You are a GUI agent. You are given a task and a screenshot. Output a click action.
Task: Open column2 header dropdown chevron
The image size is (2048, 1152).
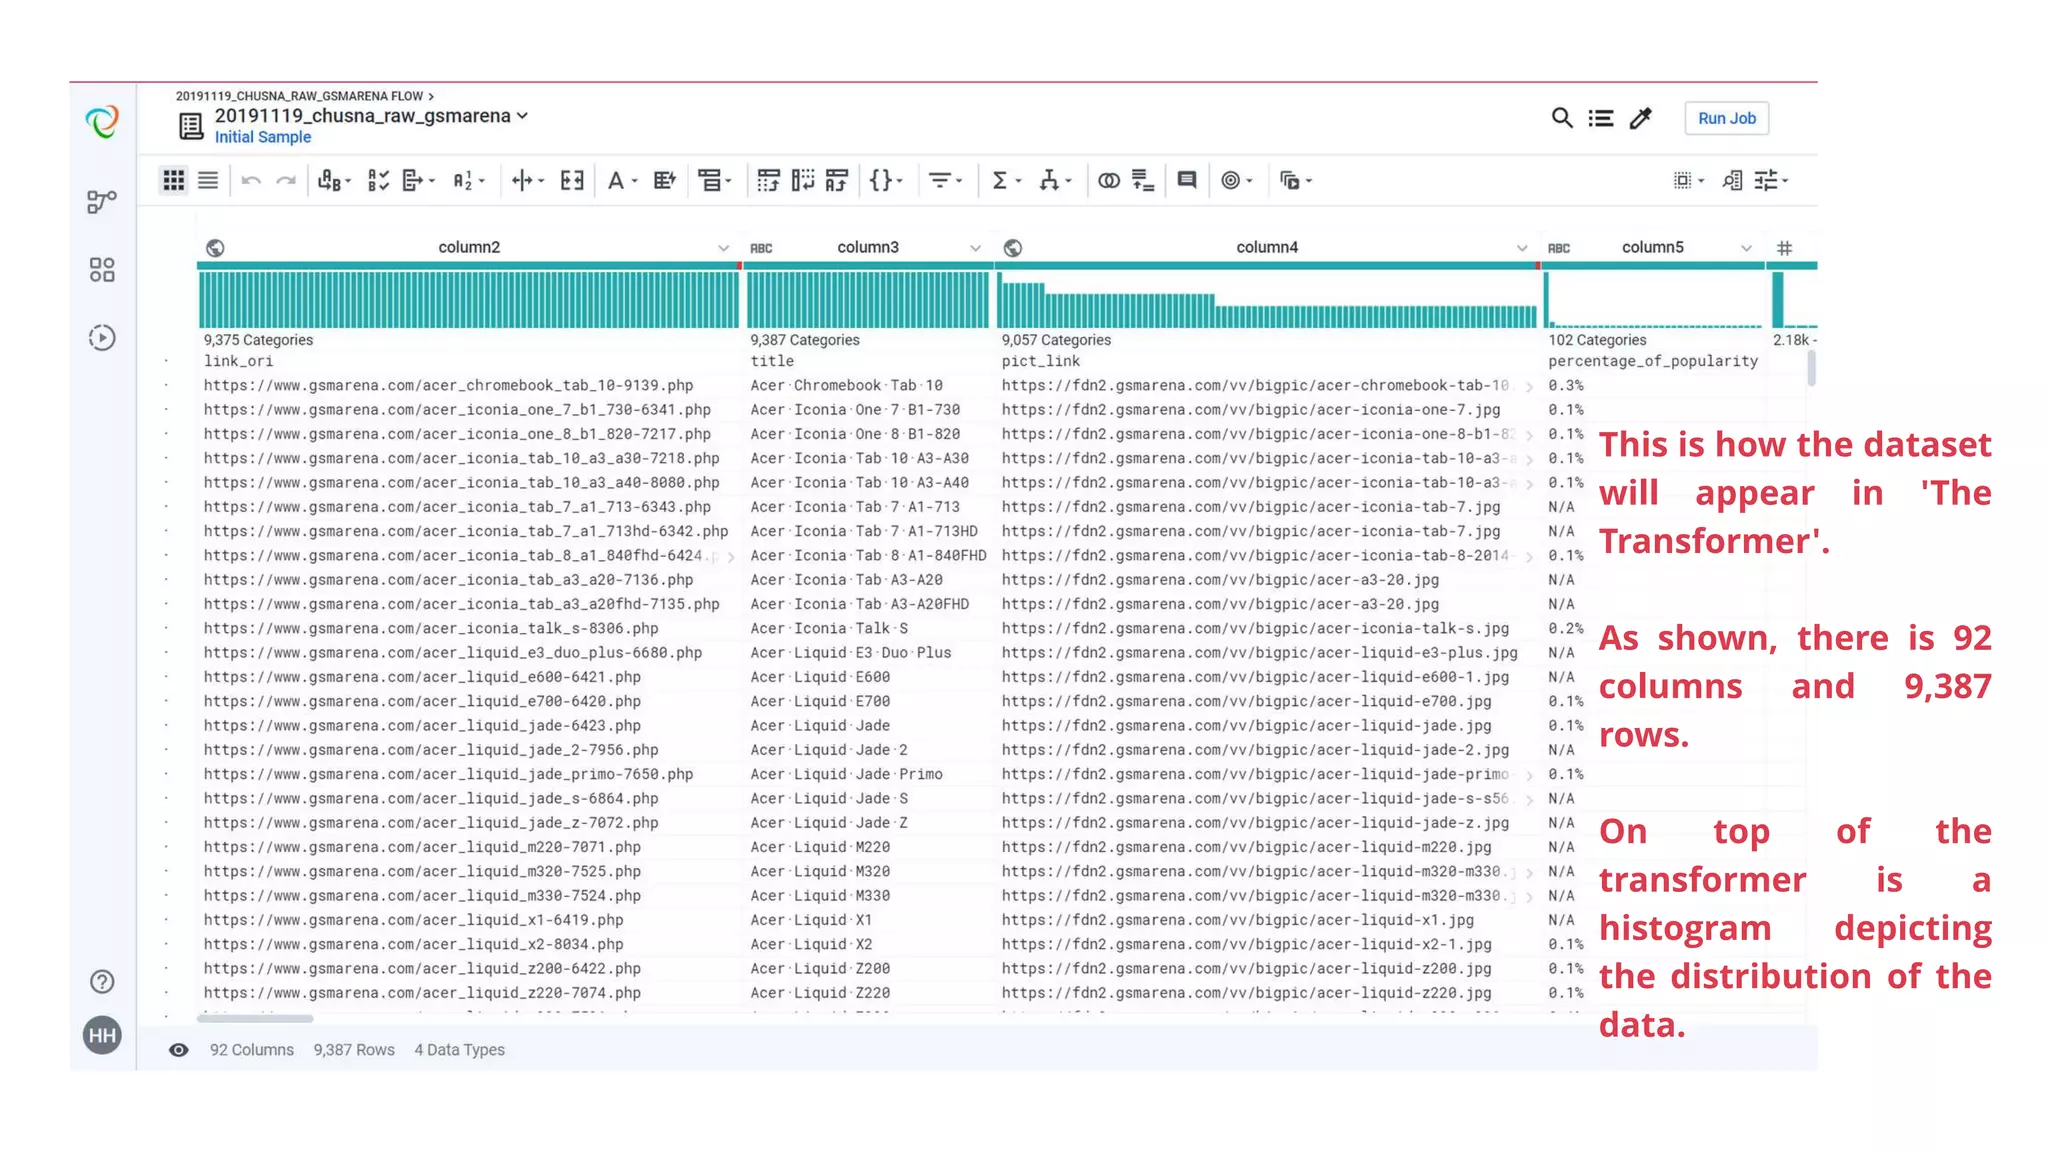click(723, 248)
